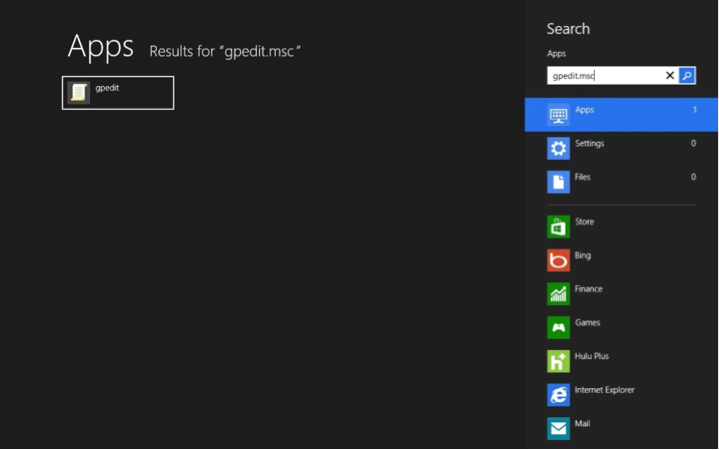This screenshot has width=719, height=450.
Task: Click the magnifying glass search button
Action: [x=687, y=76]
